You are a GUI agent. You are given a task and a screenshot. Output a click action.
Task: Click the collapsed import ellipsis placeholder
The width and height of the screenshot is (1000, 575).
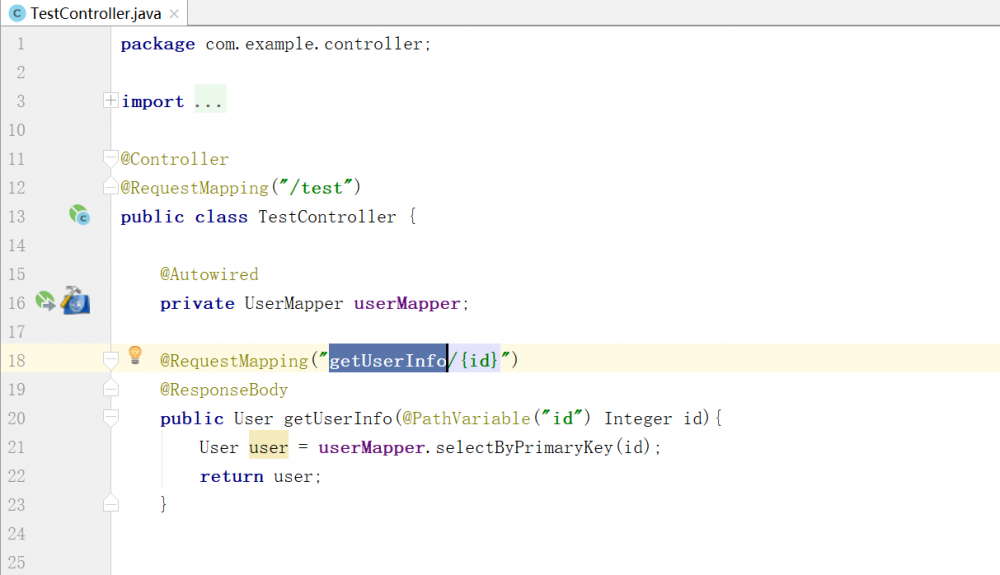click(x=210, y=101)
